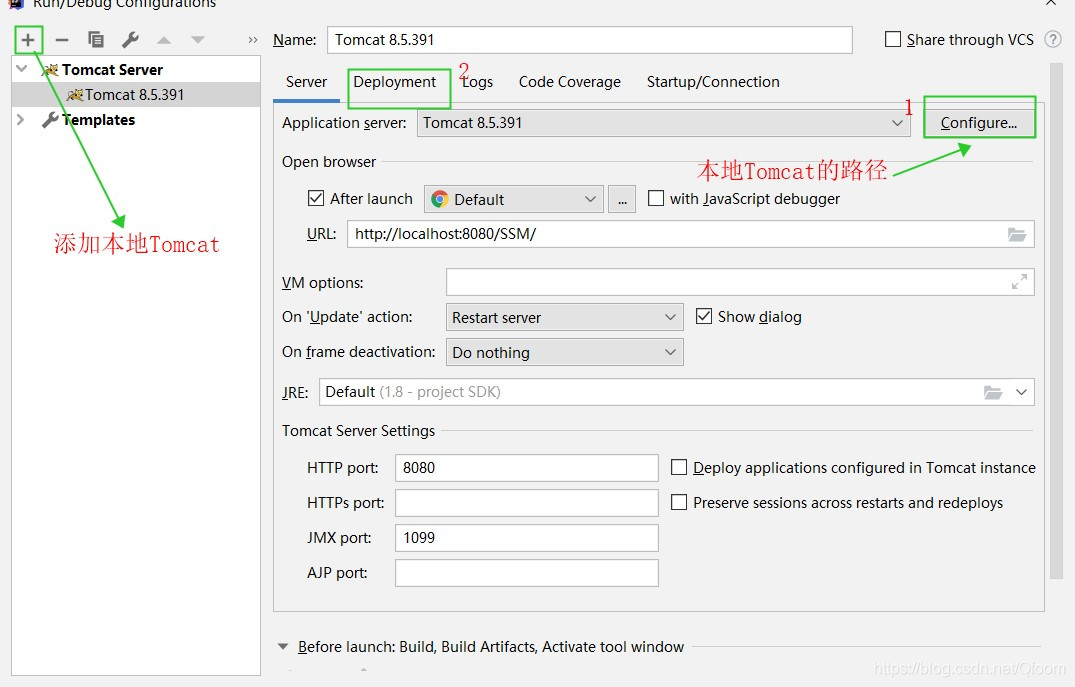The height and width of the screenshot is (687, 1075).
Task: Switch to Code Coverage tab
Action: pyautogui.click(x=570, y=82)
